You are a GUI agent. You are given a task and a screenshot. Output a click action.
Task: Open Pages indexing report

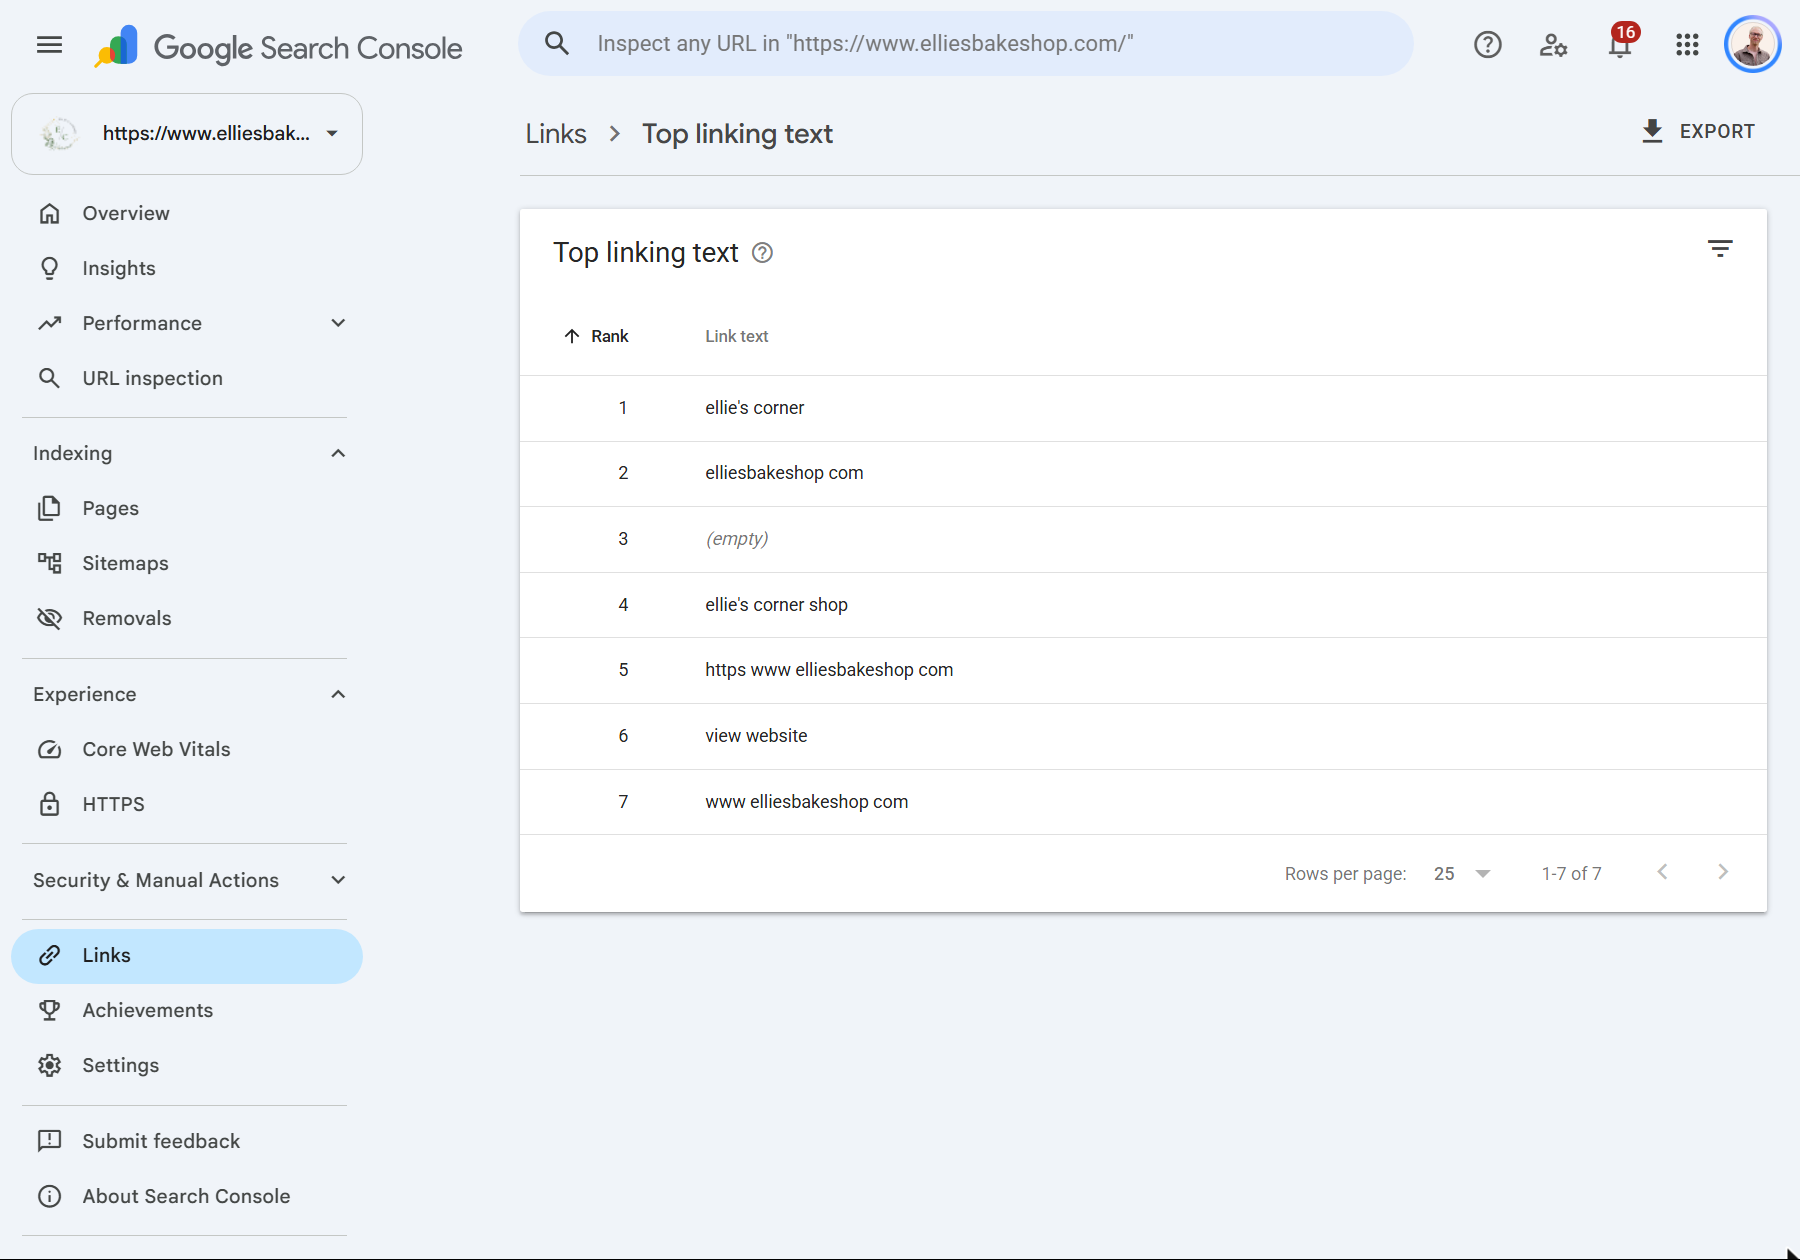point(187,508)
